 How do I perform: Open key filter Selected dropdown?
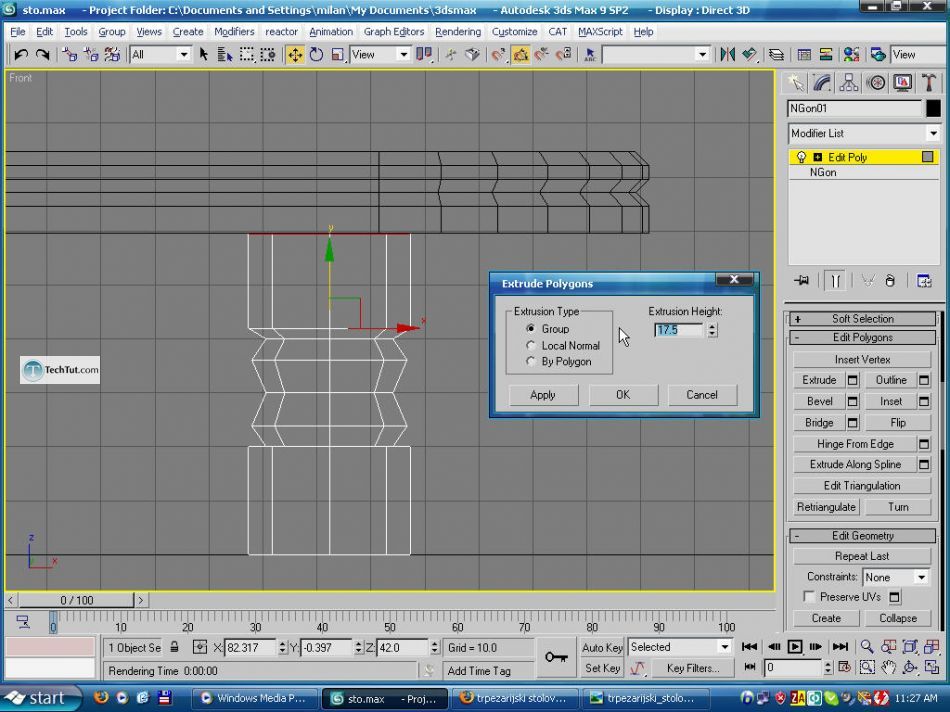725,647
